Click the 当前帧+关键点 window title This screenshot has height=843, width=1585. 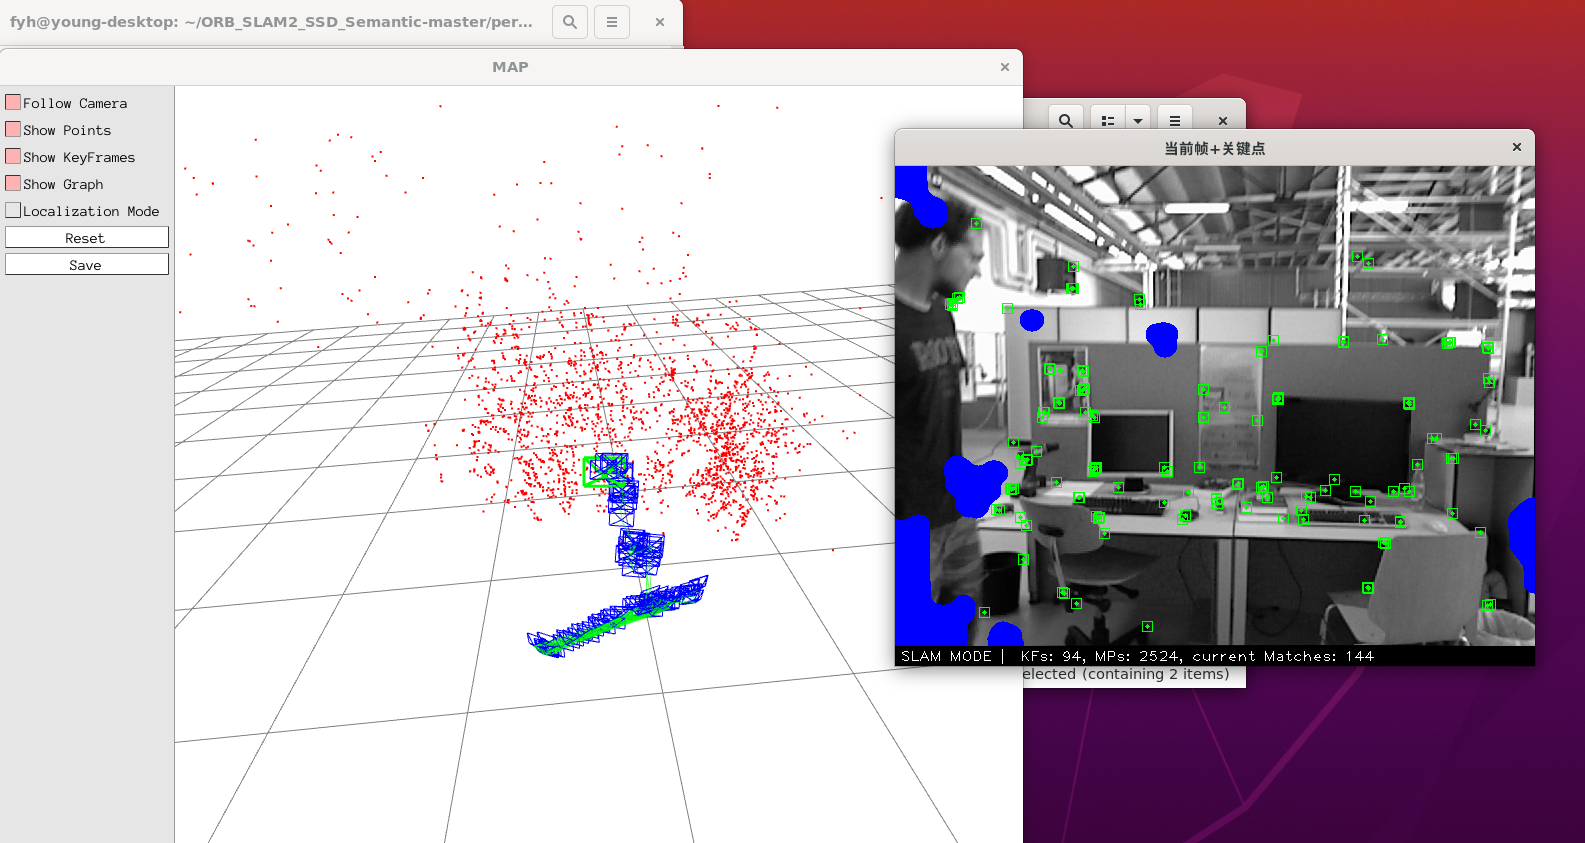pos(1214,148)
